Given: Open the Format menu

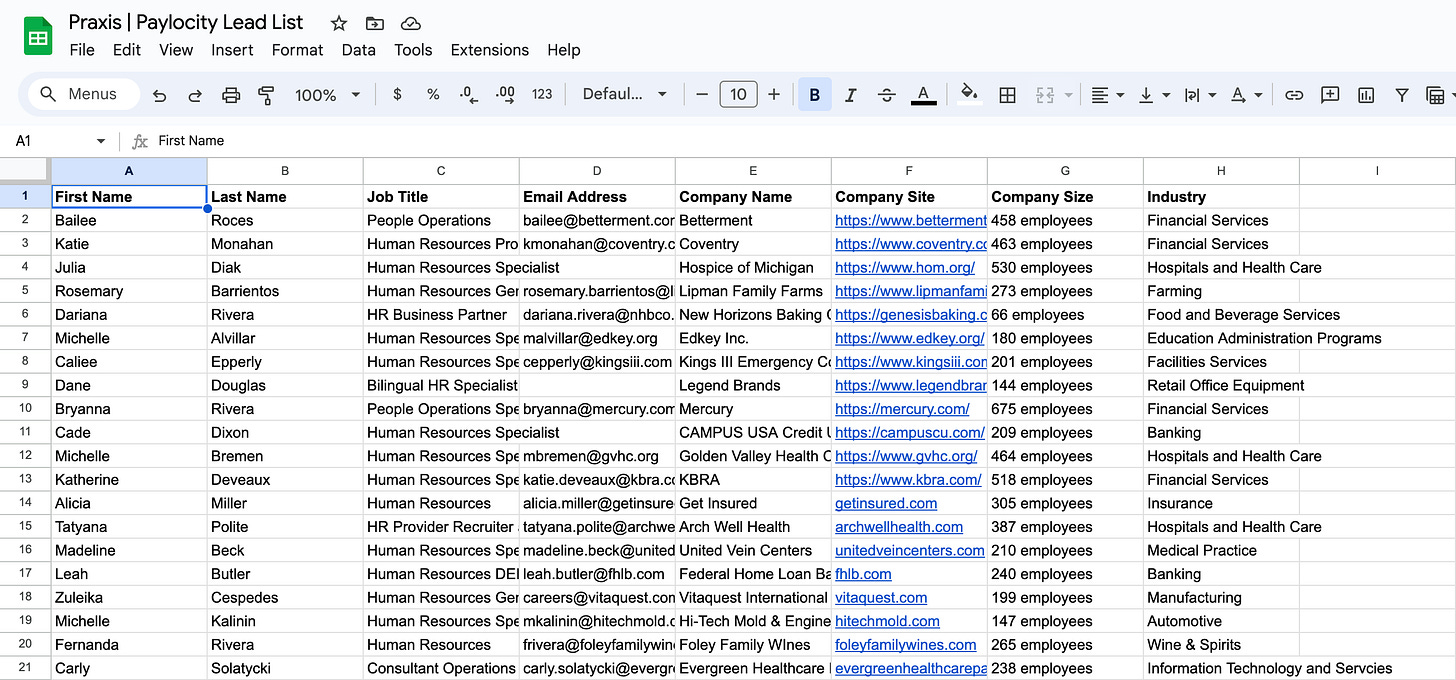Looking at the screenshot, I should coord(297,50).
